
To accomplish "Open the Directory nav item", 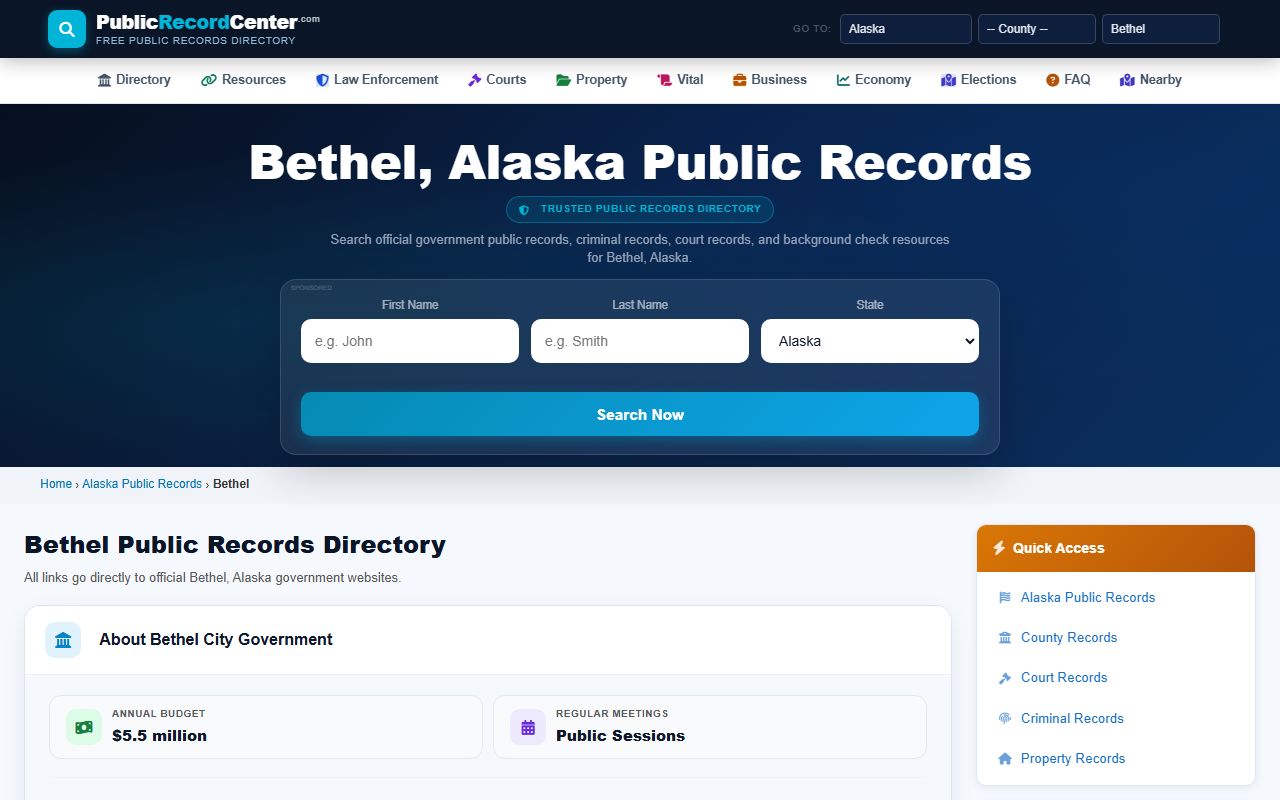I will (x=134, y=80).
